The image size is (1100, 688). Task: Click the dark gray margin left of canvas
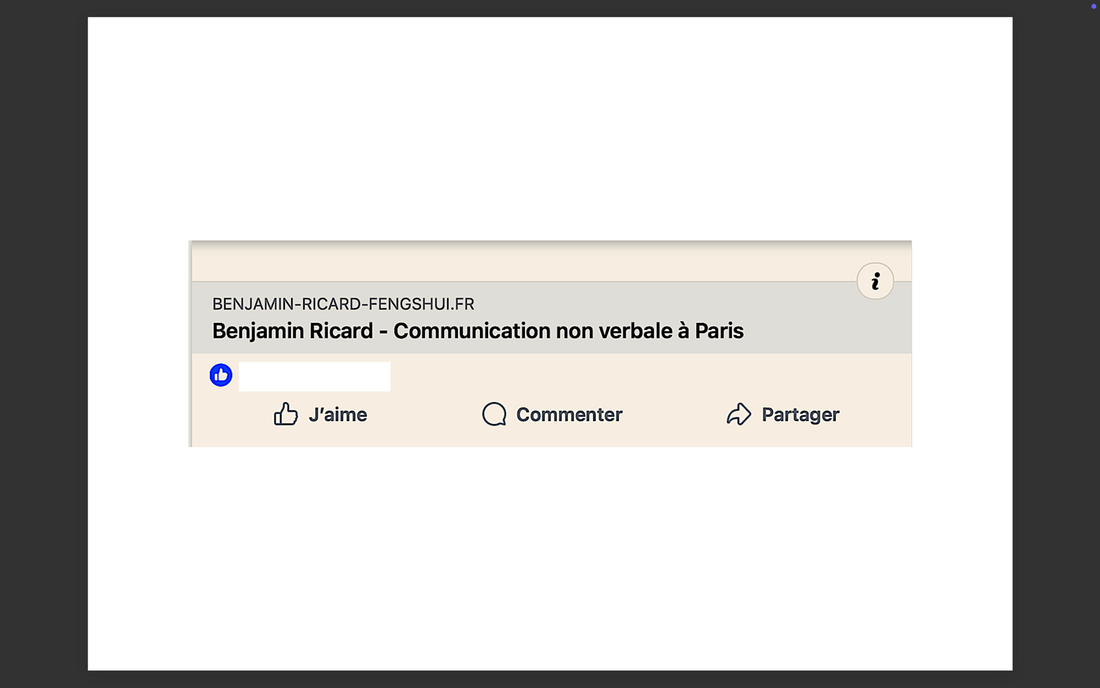(43, 344)
